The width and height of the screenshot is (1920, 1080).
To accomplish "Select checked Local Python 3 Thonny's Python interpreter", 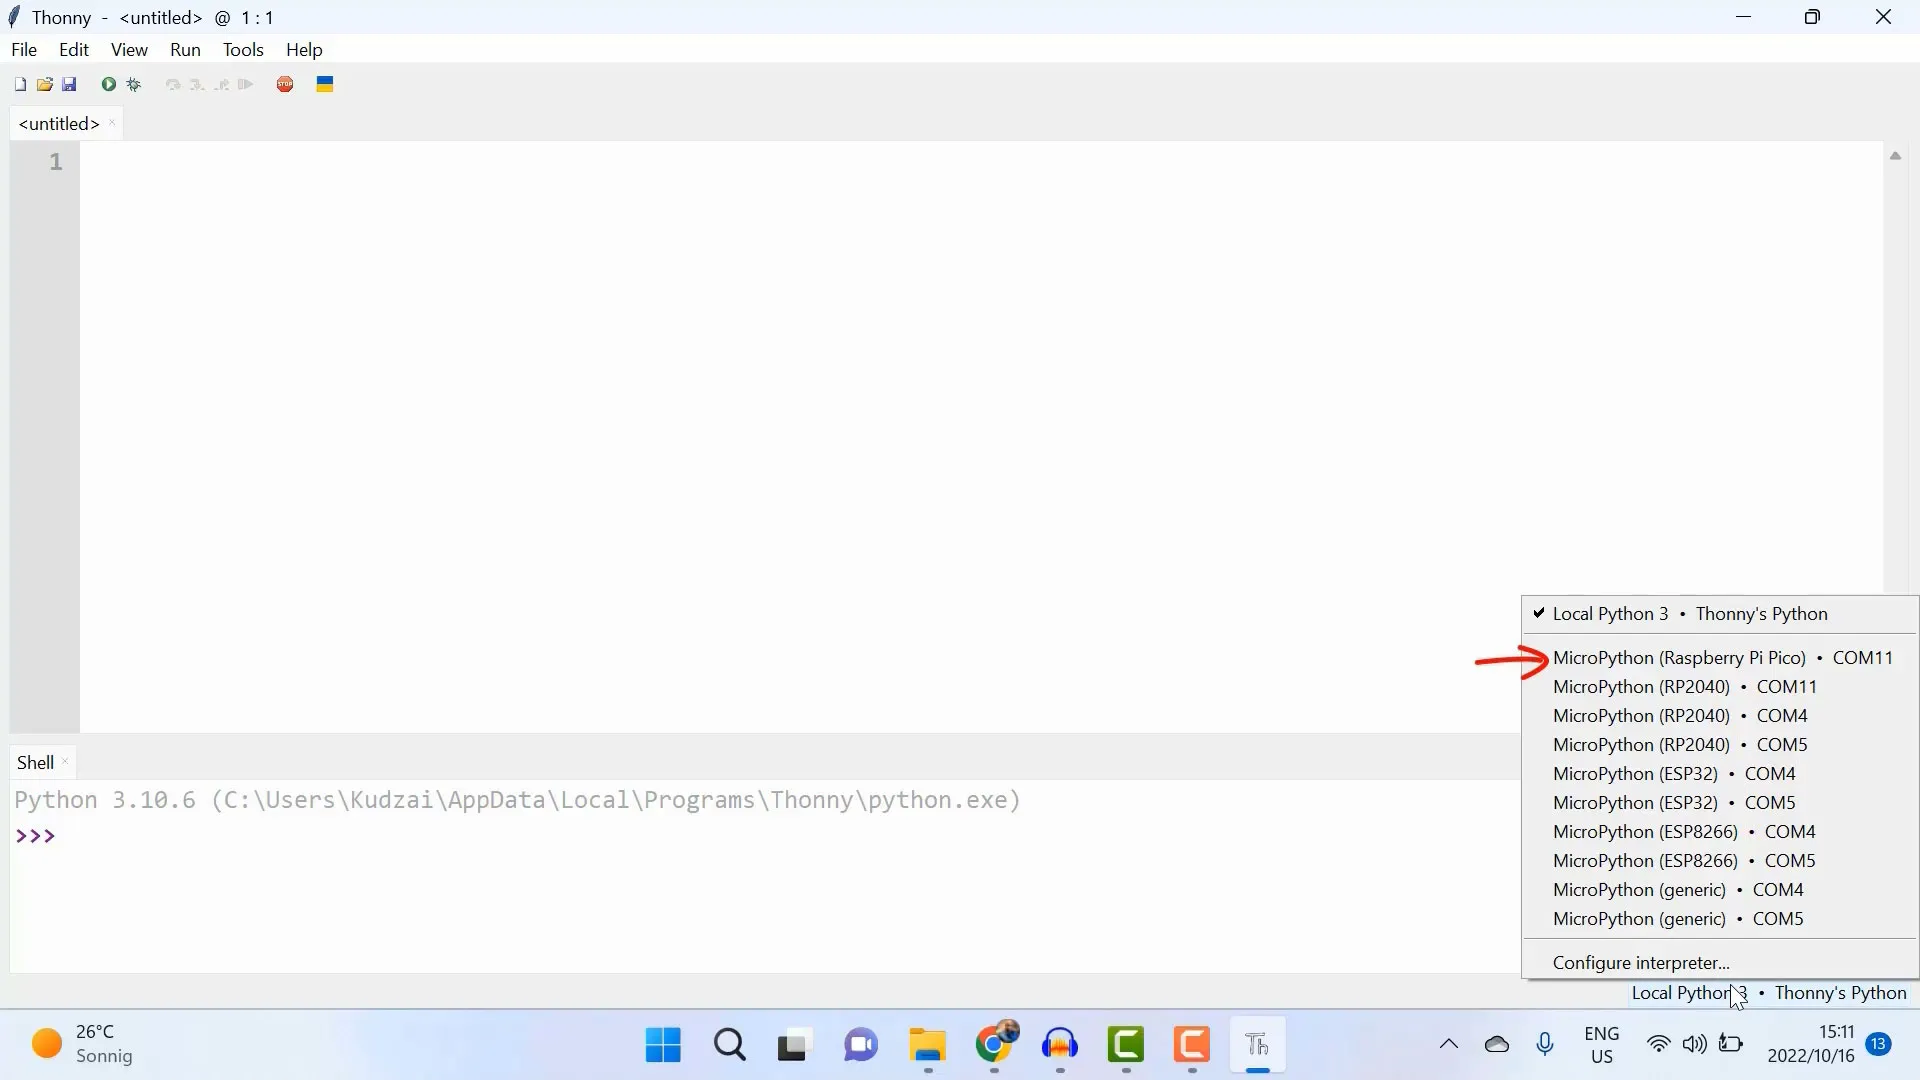I will (1720, 614).
